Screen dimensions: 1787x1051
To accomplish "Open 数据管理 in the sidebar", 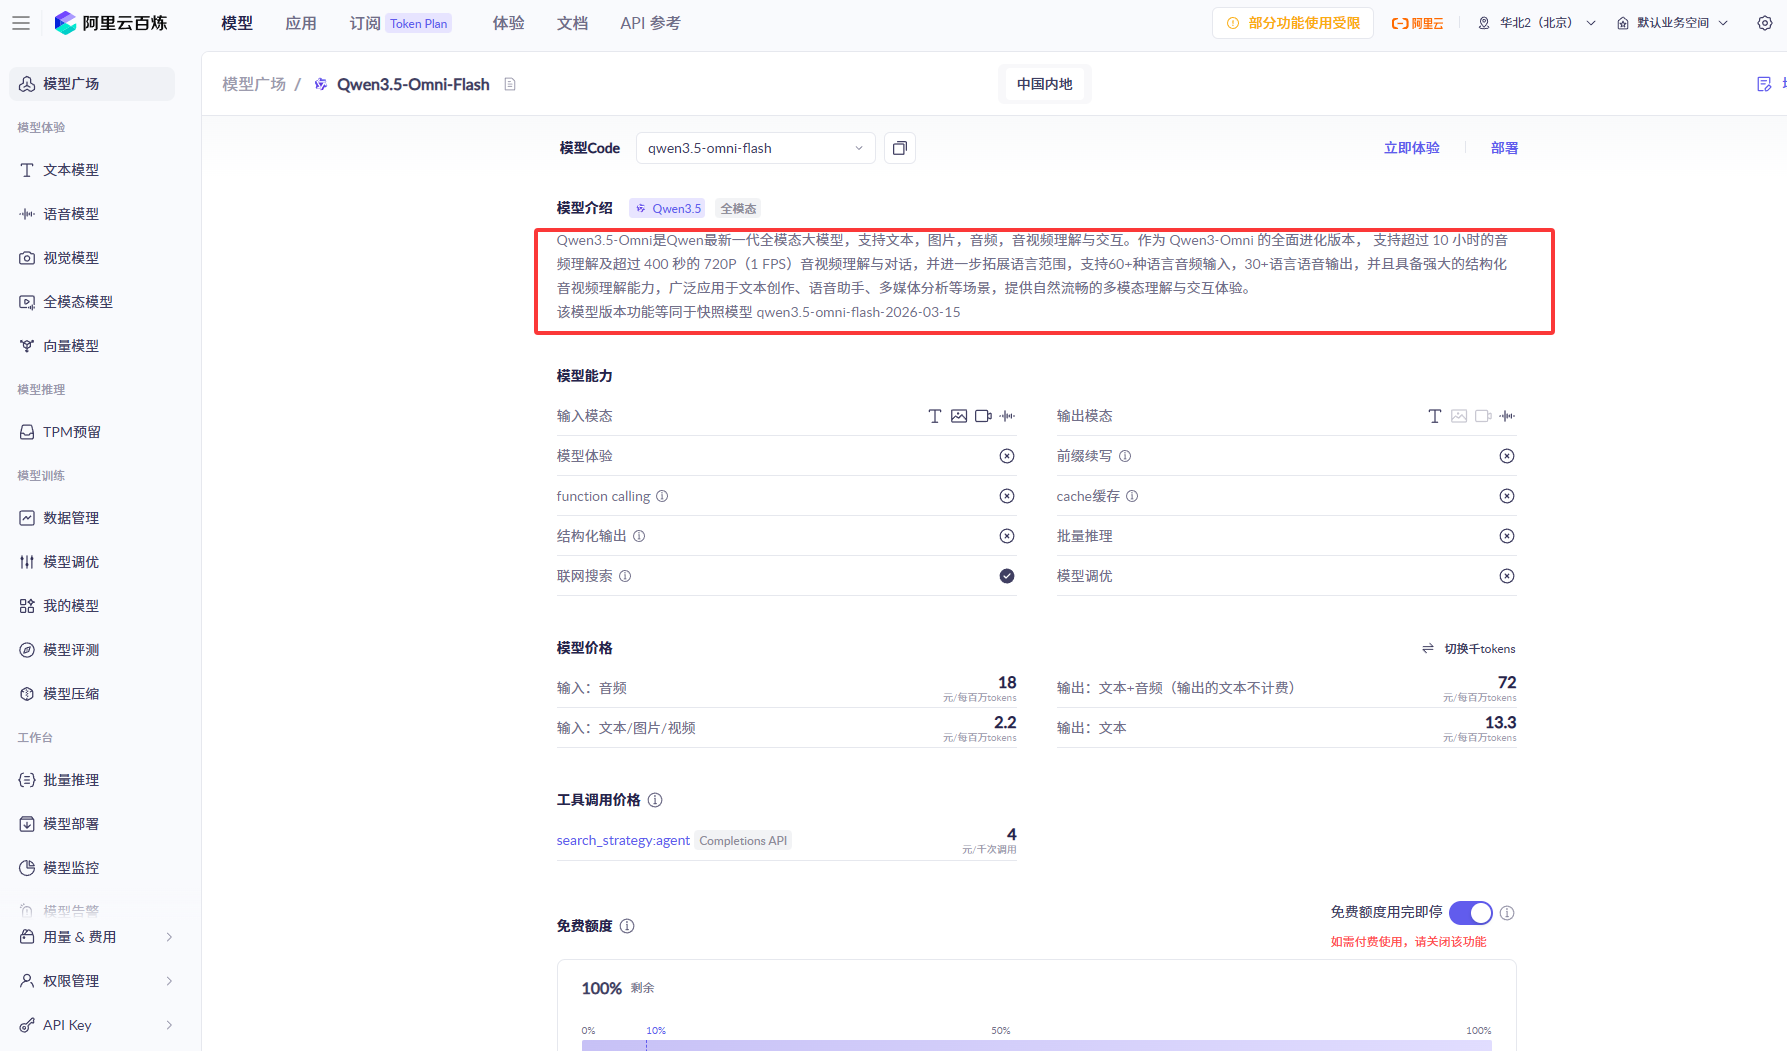I will click(92, 518).
